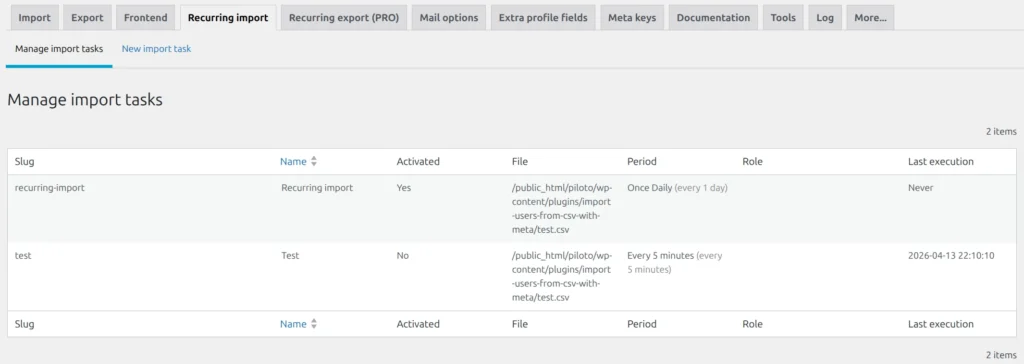This screenshot has width=1024, height=364.
Task: Switch to the Frontend tab
Action: click(x=146, y=18)
